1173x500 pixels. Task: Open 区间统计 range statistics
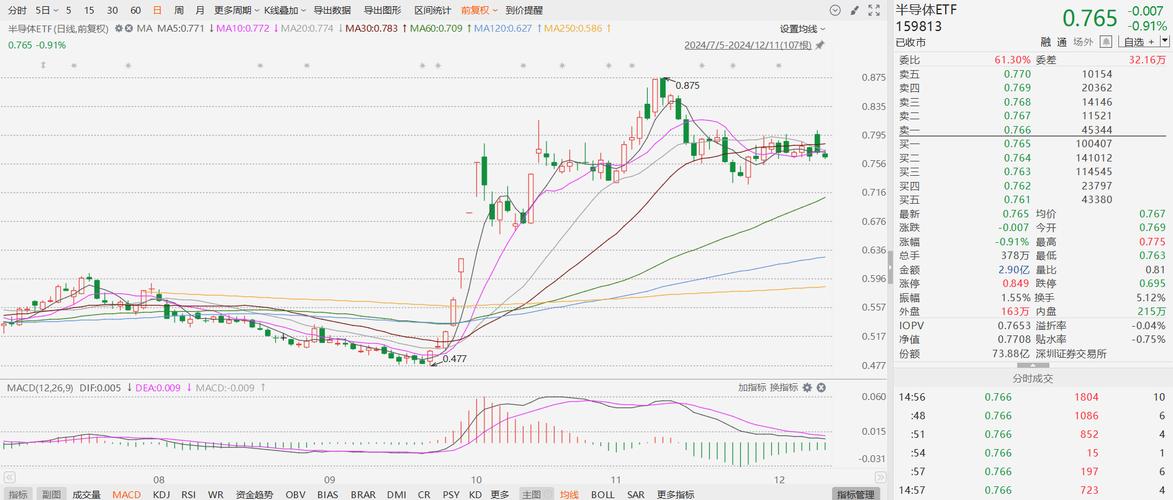(432, 10)
